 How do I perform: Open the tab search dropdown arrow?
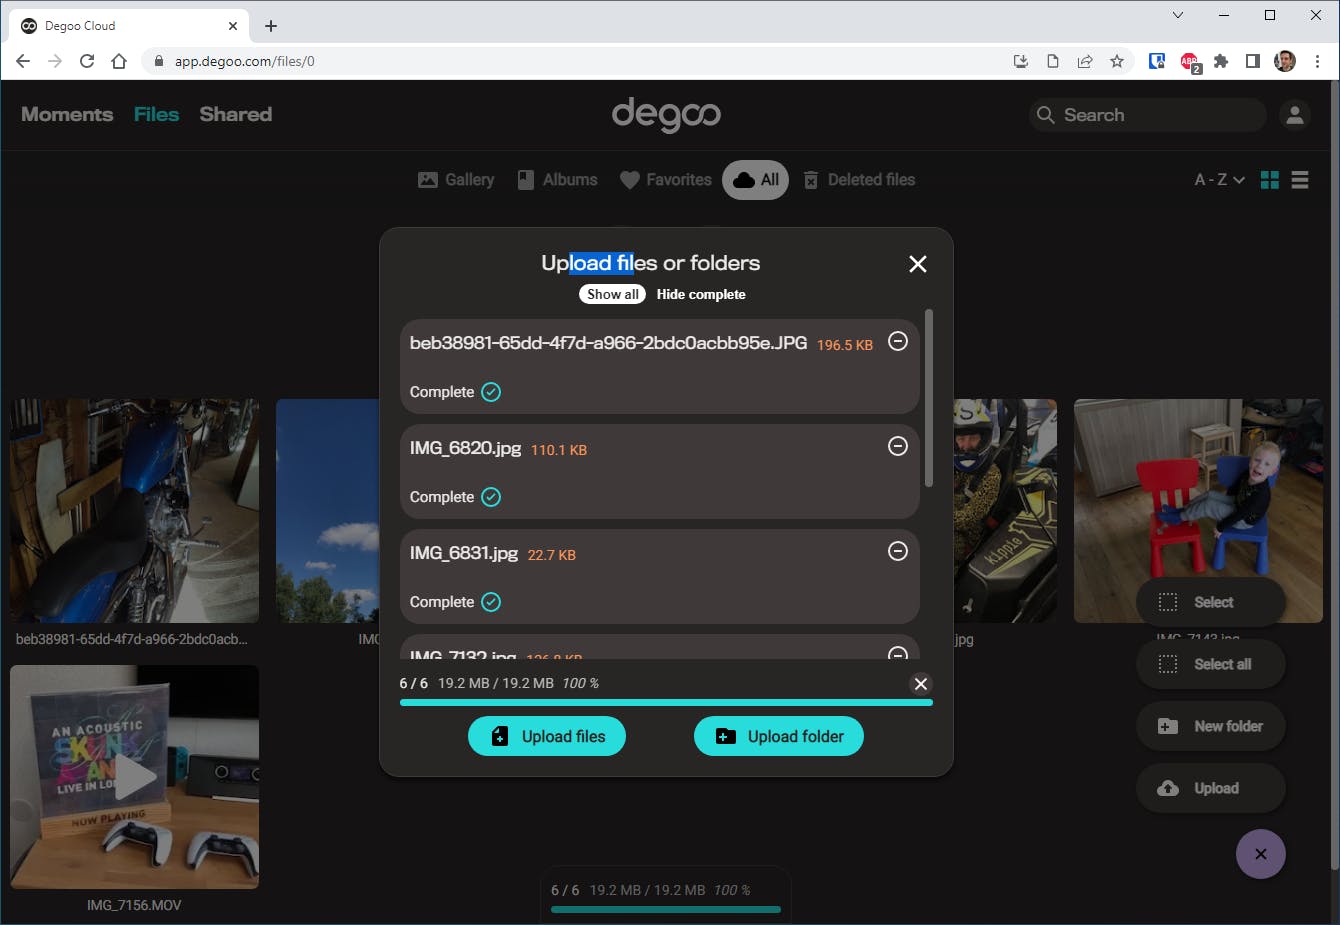coord(1177,15)
